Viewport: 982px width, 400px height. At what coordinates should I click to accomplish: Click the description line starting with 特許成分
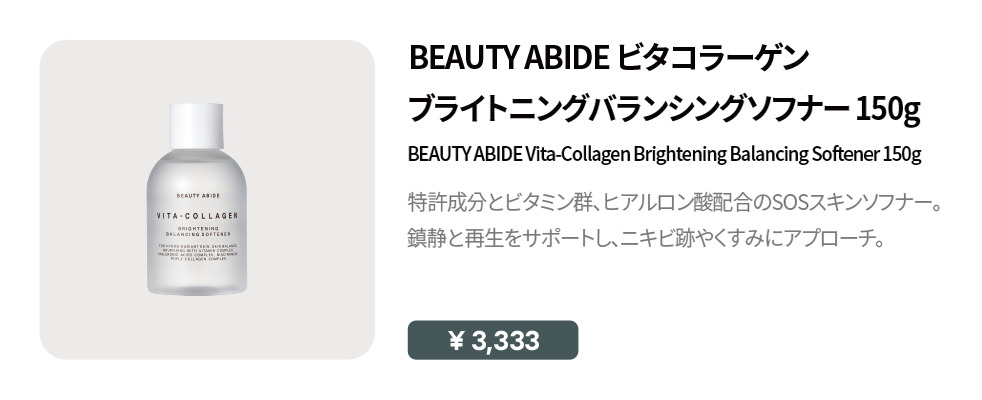coord(675,201)
